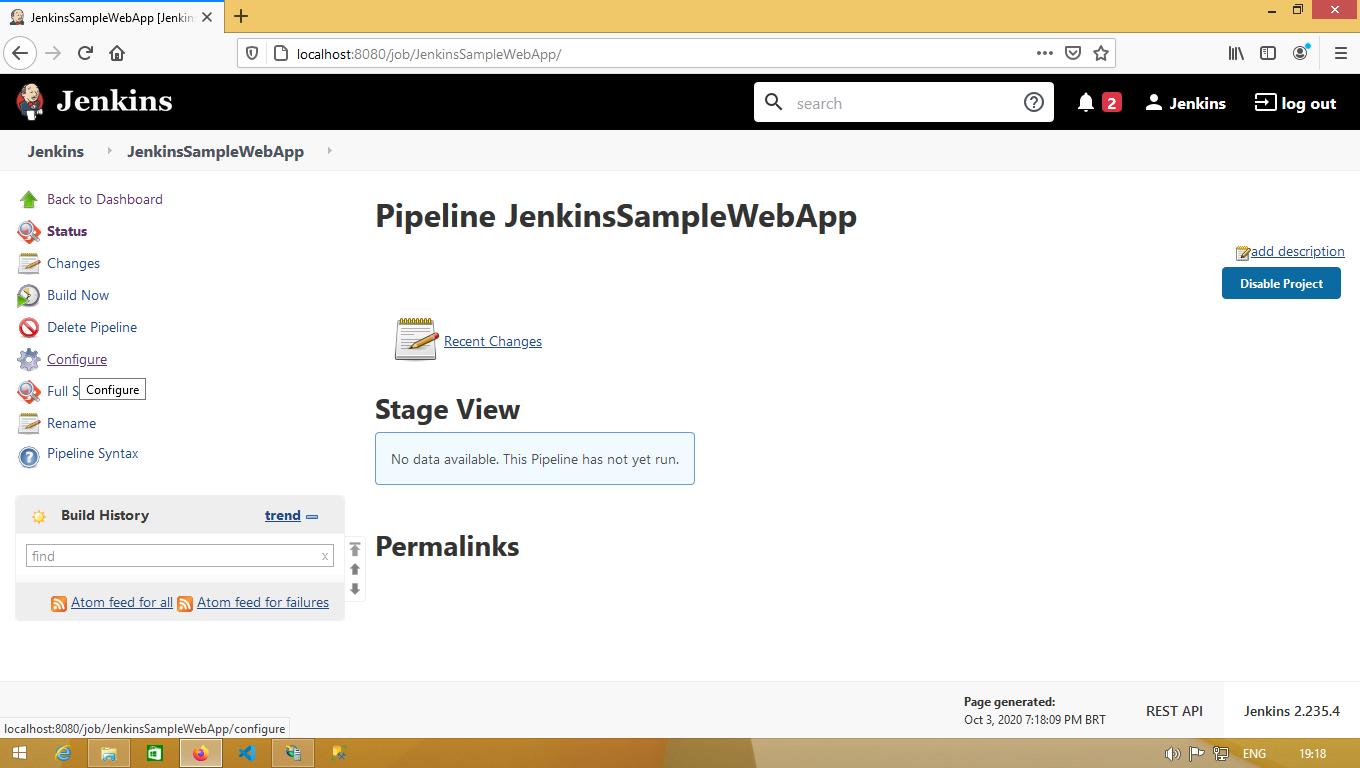The height and width of the screenshot is (768, 1360).
Task: Click the Jenkins 2.235.4 version link
Action: click(x=1292, y=711)
